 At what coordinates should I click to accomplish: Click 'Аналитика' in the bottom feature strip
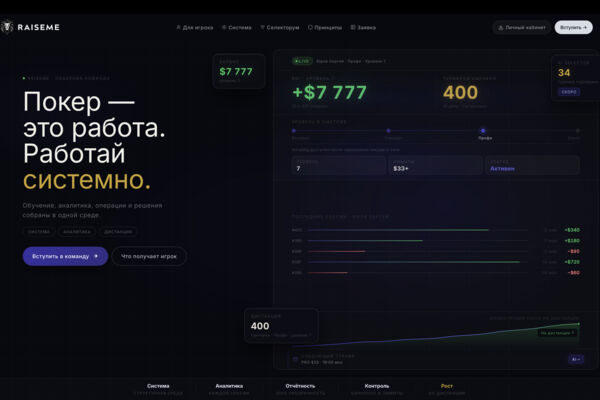(229, 386)
